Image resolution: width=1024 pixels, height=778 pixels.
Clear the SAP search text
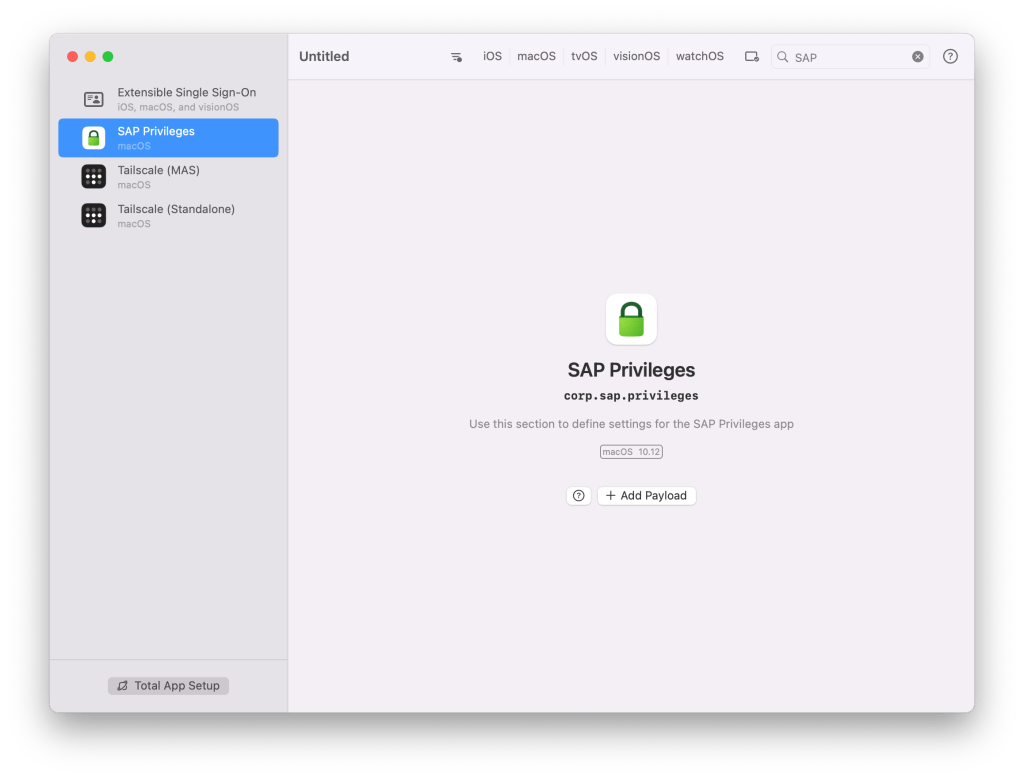coord(917,57)
